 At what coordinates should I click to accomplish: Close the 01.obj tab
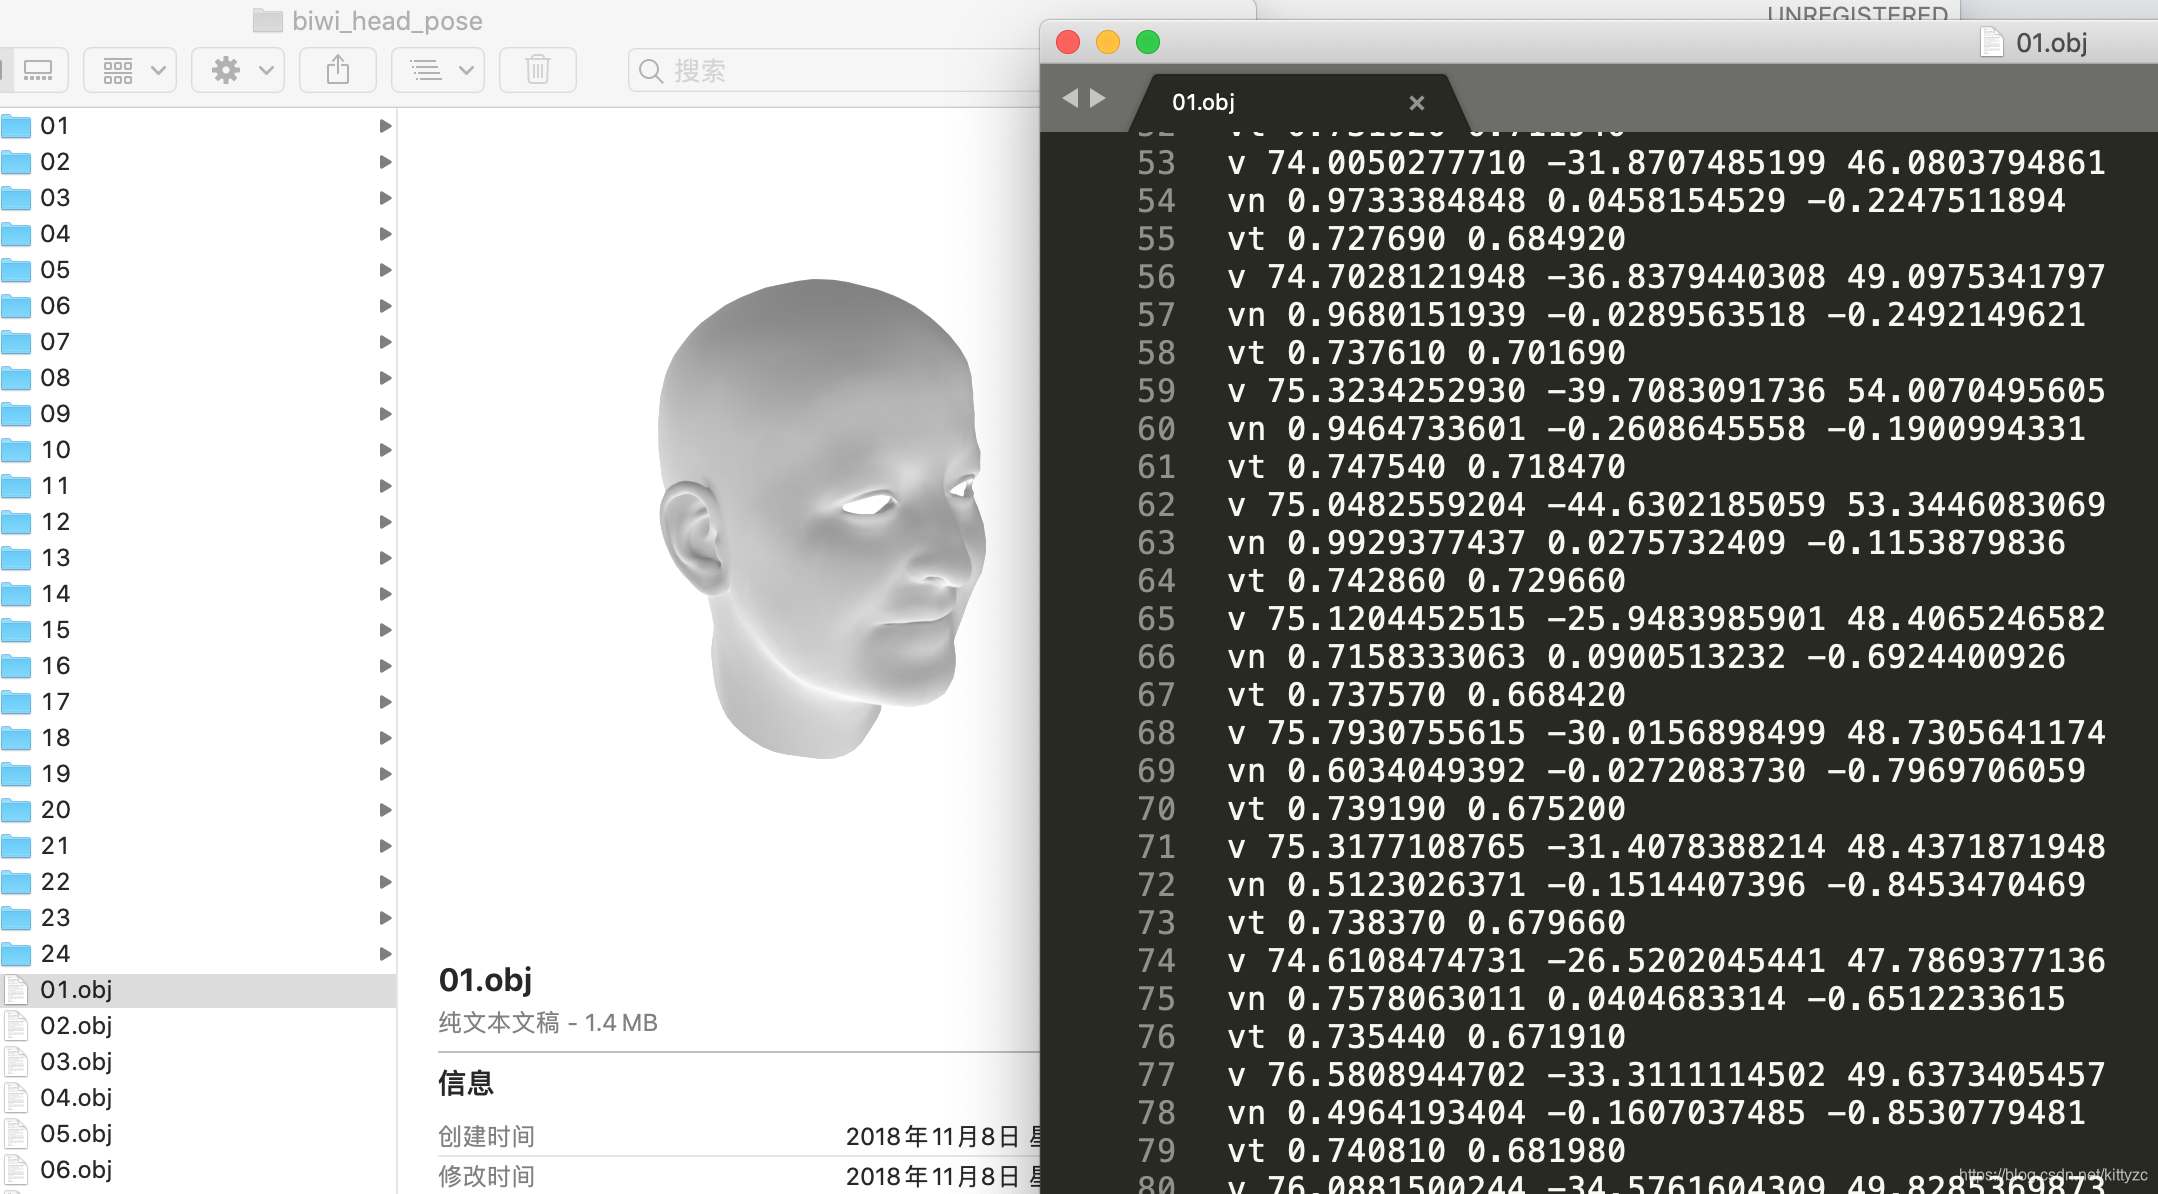(x=1416, y=103)
